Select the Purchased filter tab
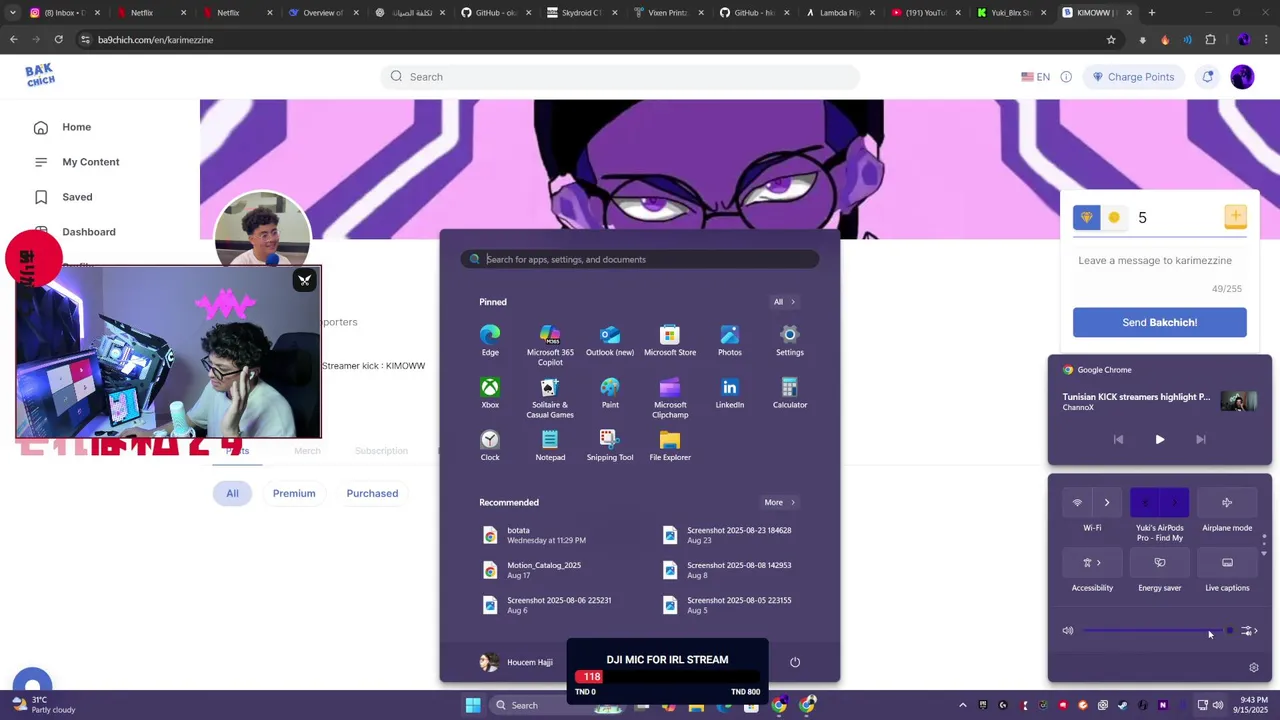 372,493
